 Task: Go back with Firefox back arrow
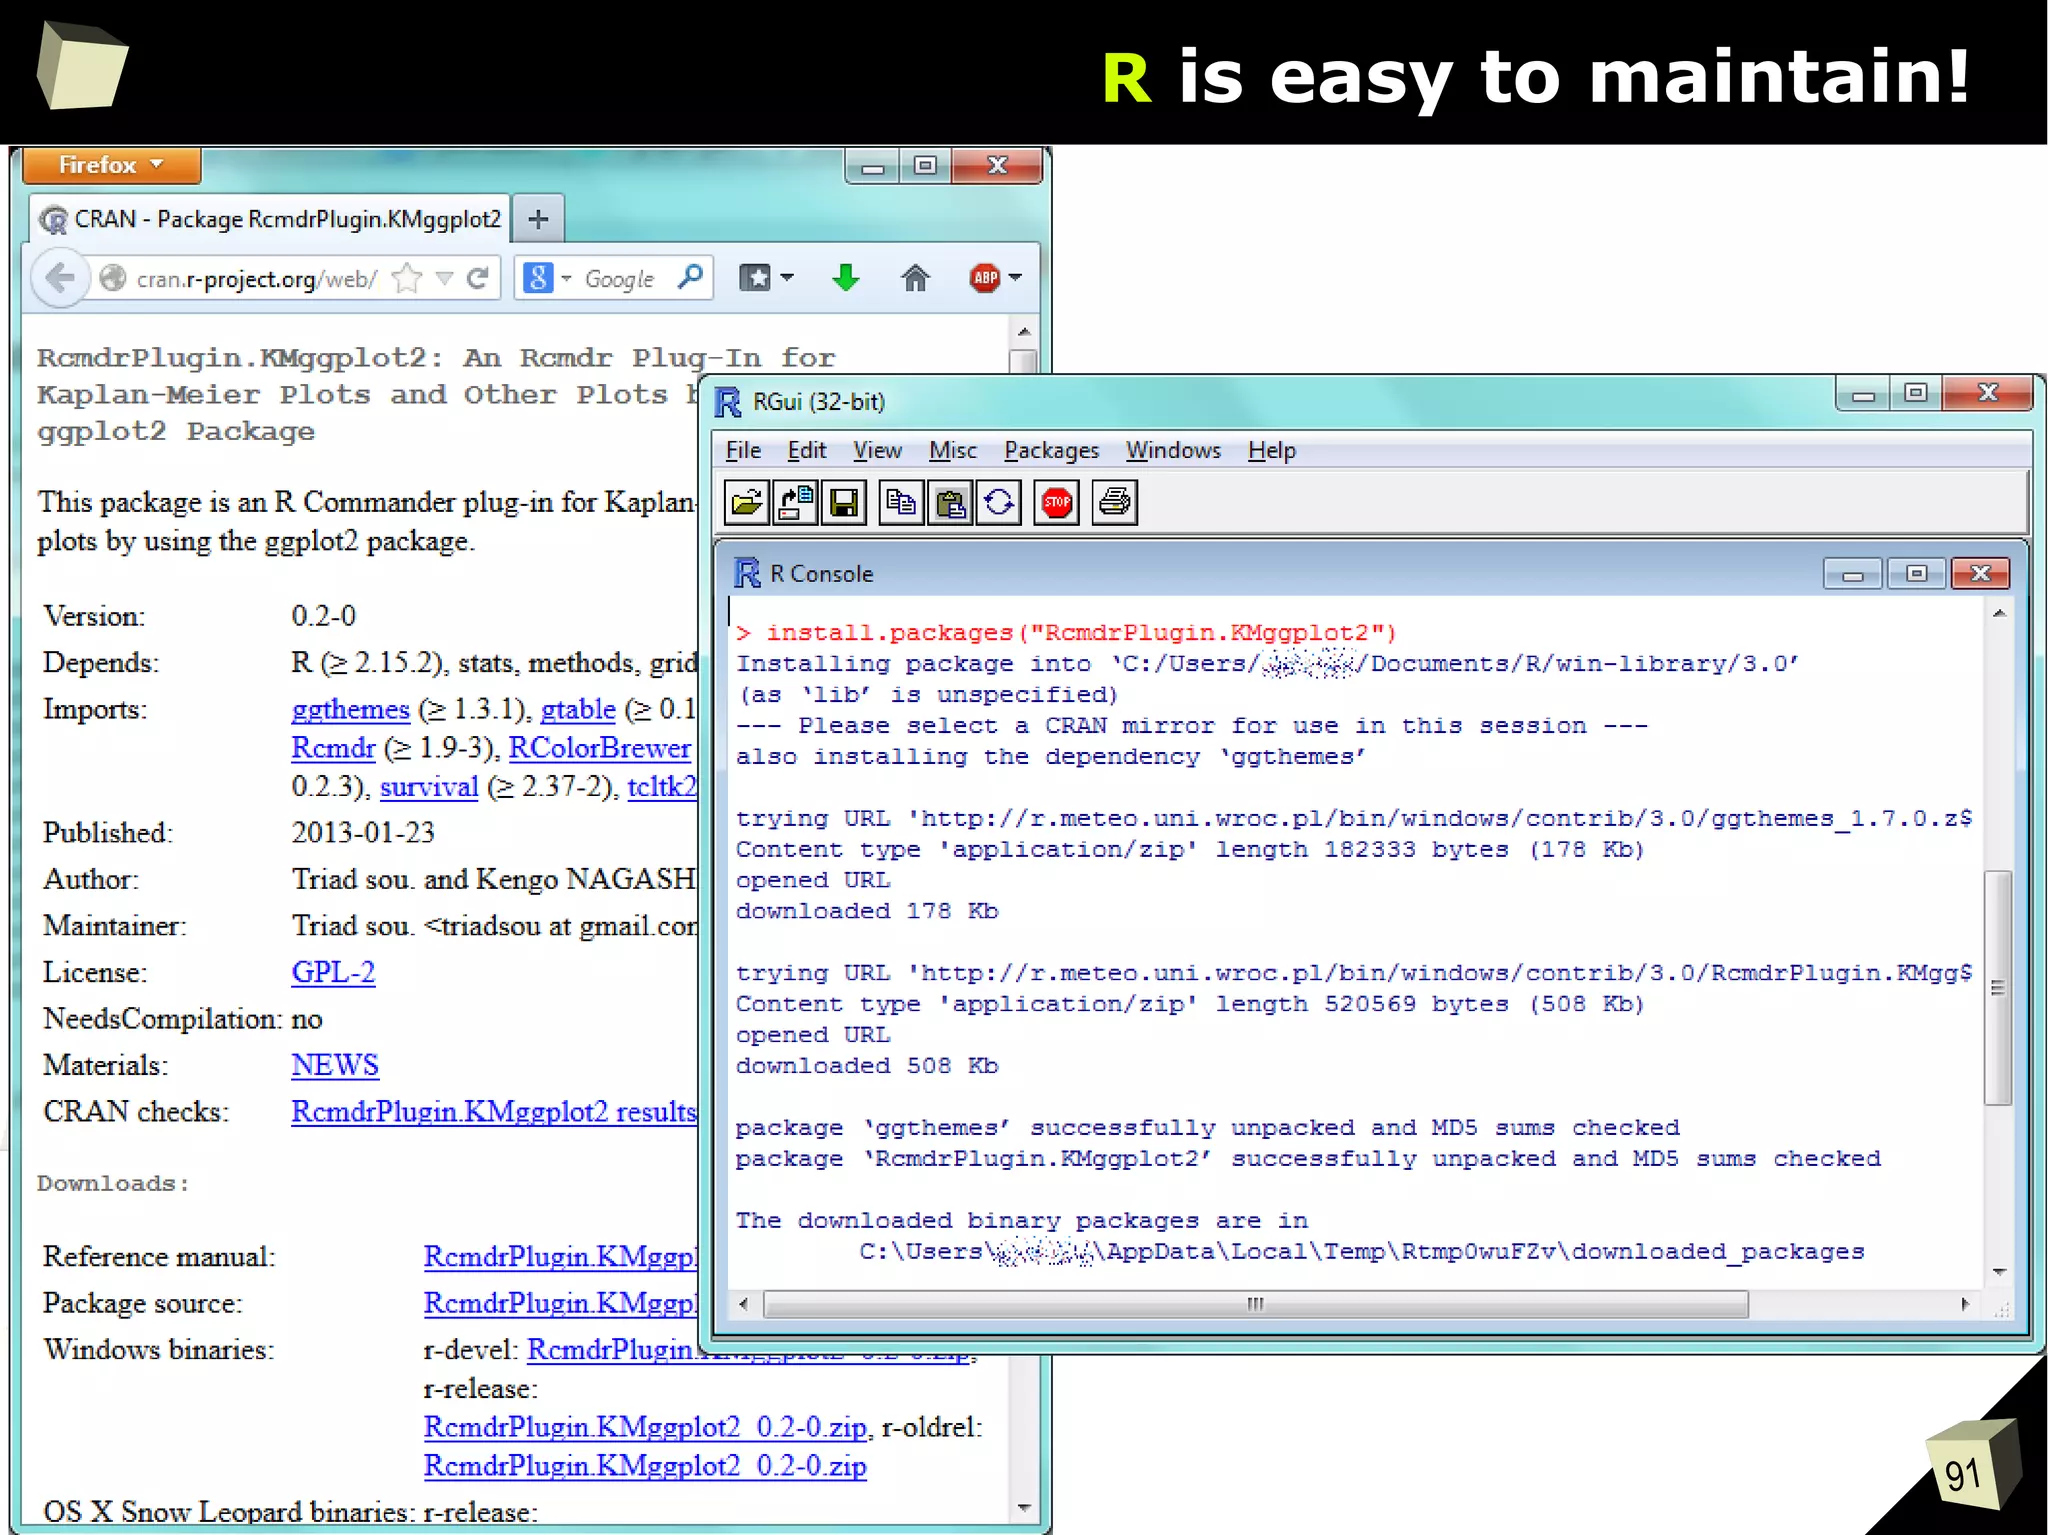pos(61,278)
